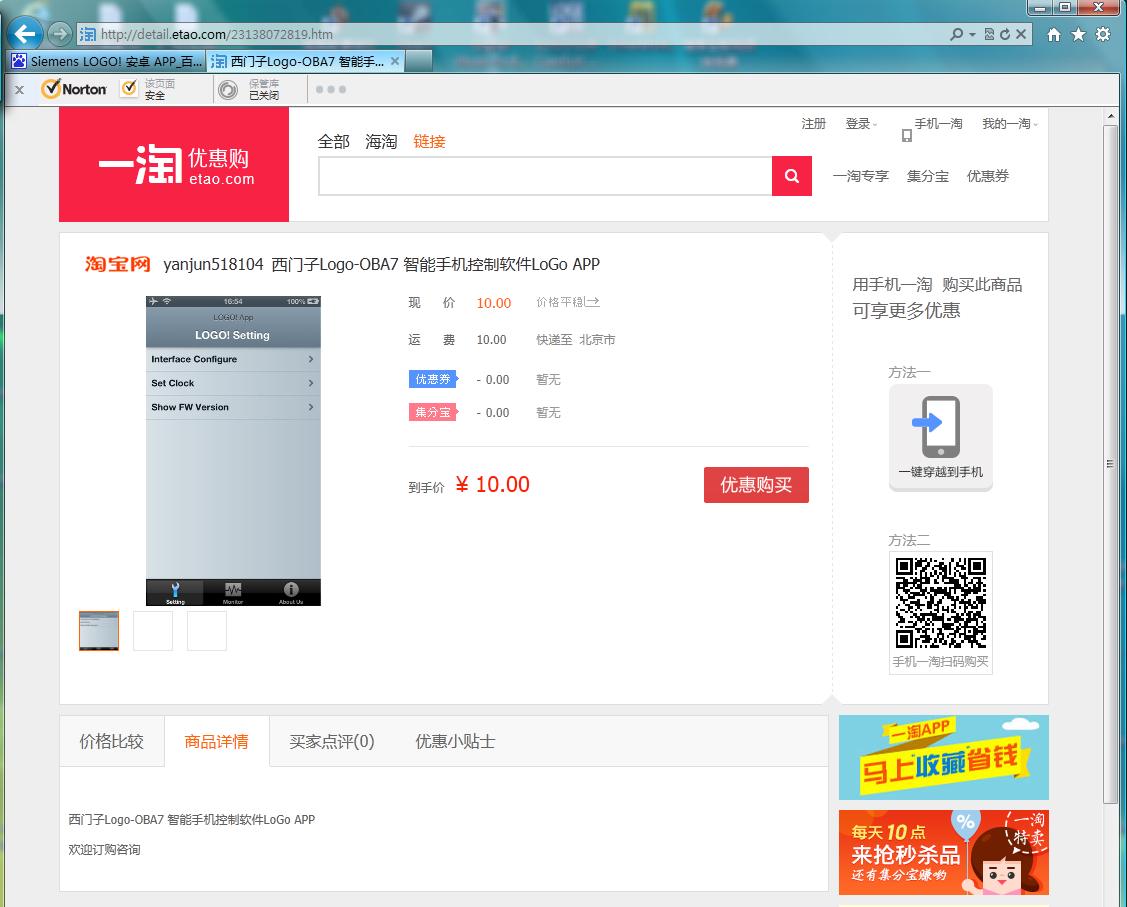
Task: Open the 价格比较 tab
Action: click(111, 741)
